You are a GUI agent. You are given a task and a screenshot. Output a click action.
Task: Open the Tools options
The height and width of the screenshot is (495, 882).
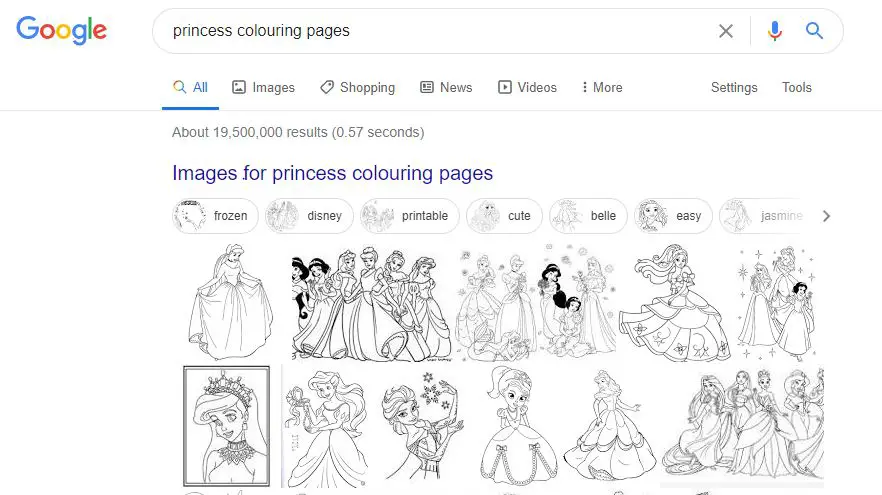[x=796, y=87]
